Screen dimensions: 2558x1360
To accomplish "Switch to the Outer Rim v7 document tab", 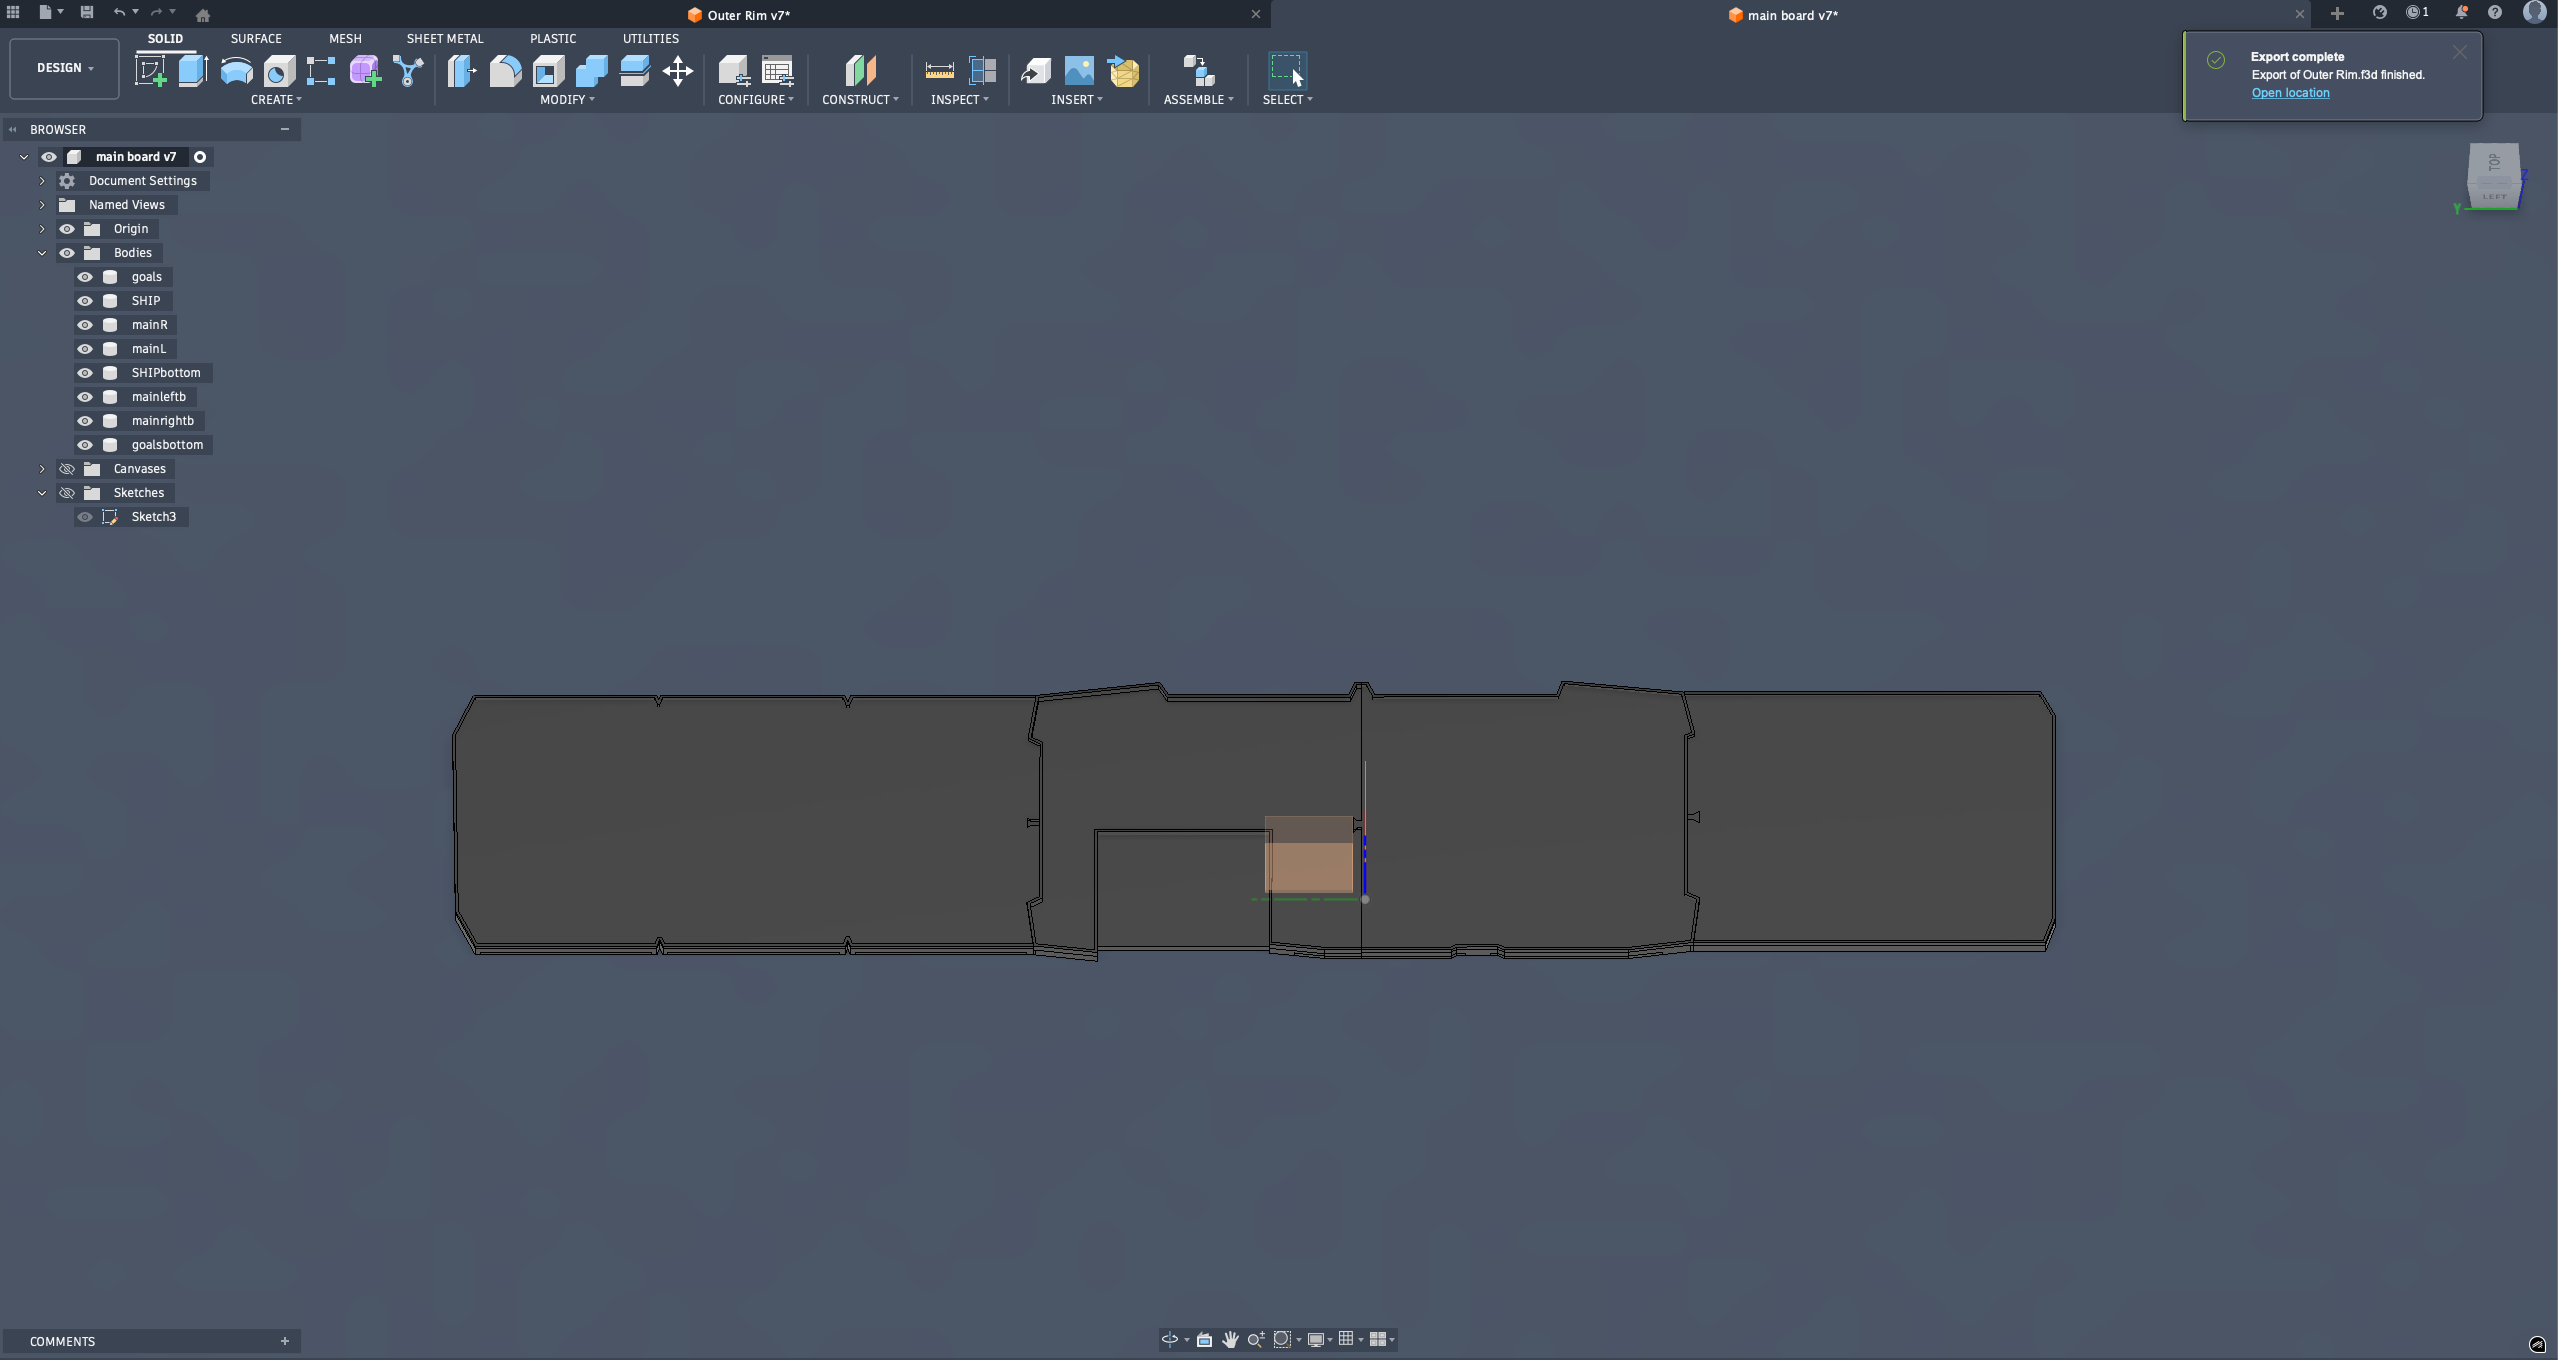I will click(739, 15).
